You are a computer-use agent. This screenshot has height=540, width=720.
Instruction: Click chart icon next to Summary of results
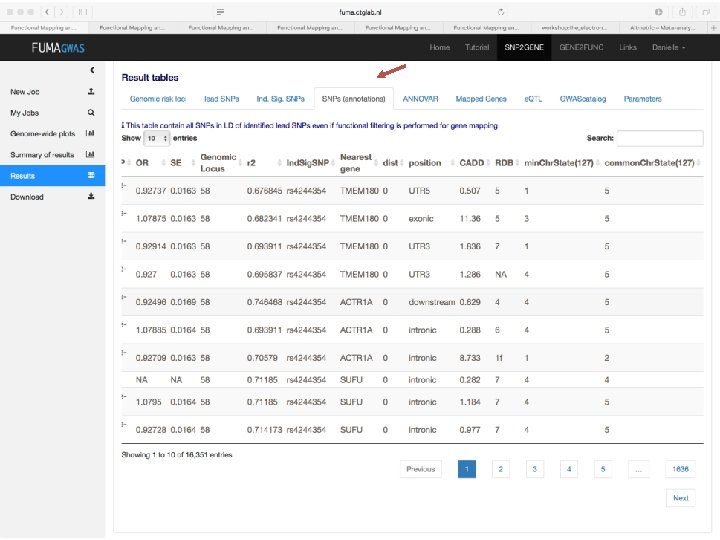click(x=90, y=154)
